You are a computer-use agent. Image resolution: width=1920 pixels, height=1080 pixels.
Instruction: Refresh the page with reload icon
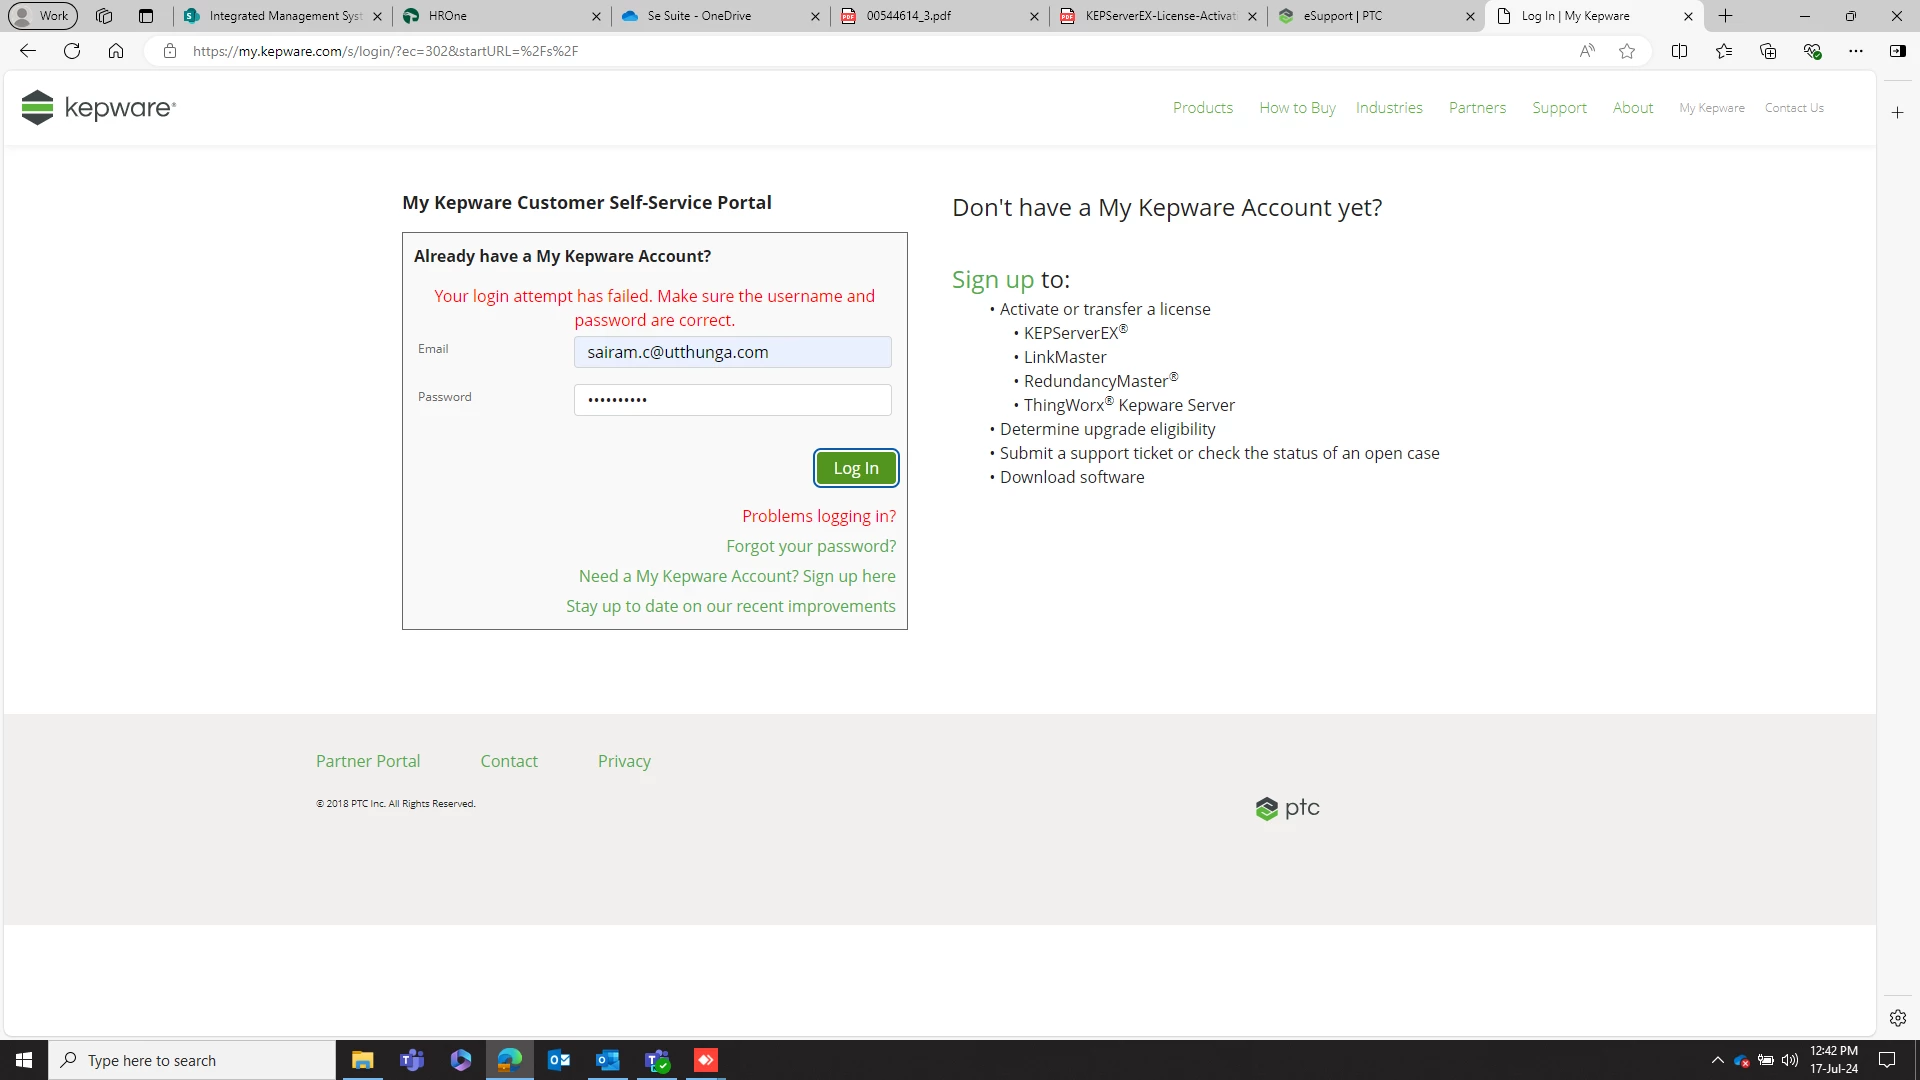click(72, 51)
